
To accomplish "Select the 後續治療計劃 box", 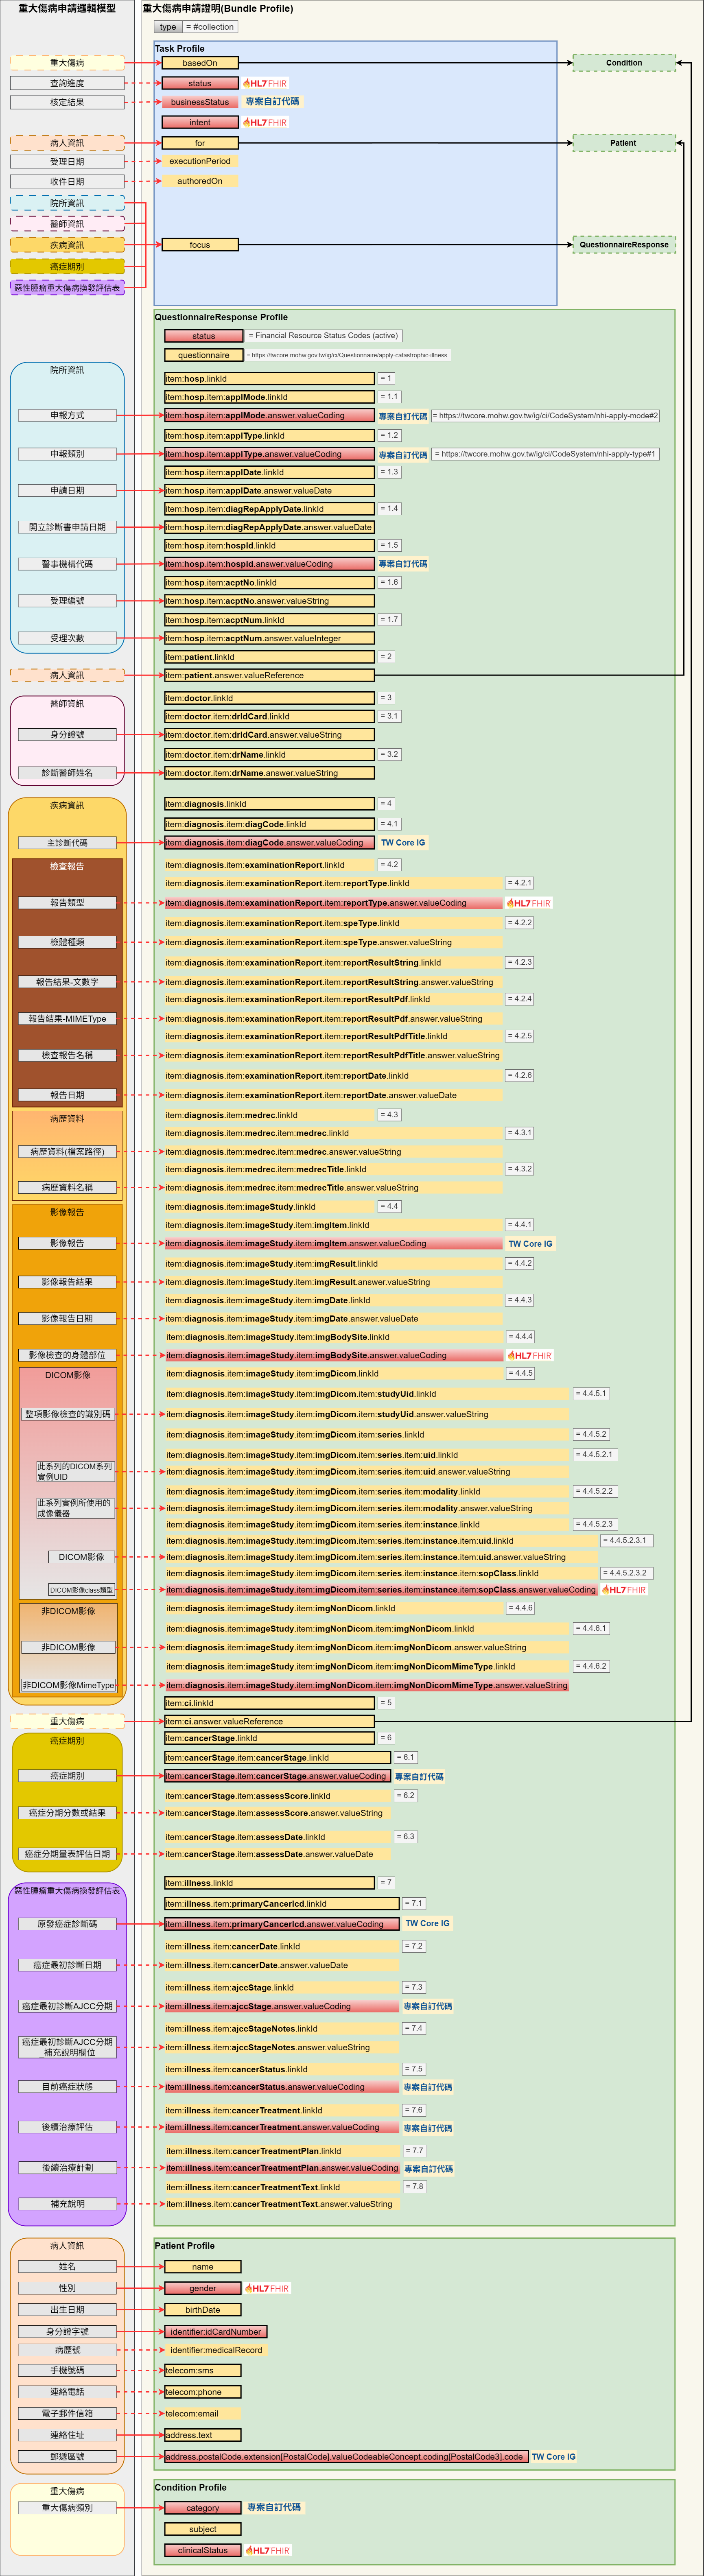I will (x=67, y=2168).
